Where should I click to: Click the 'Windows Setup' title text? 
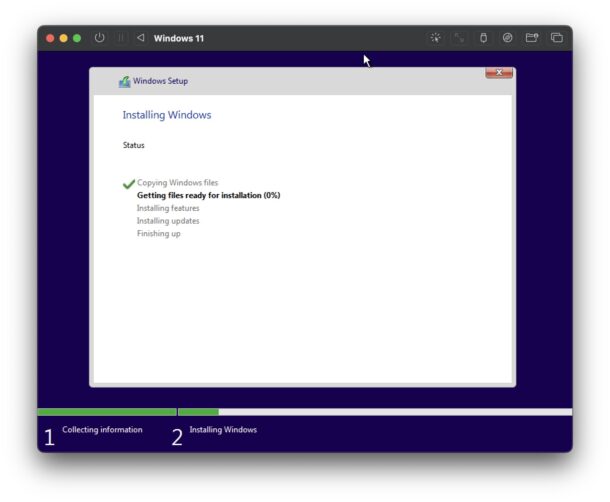160,81
